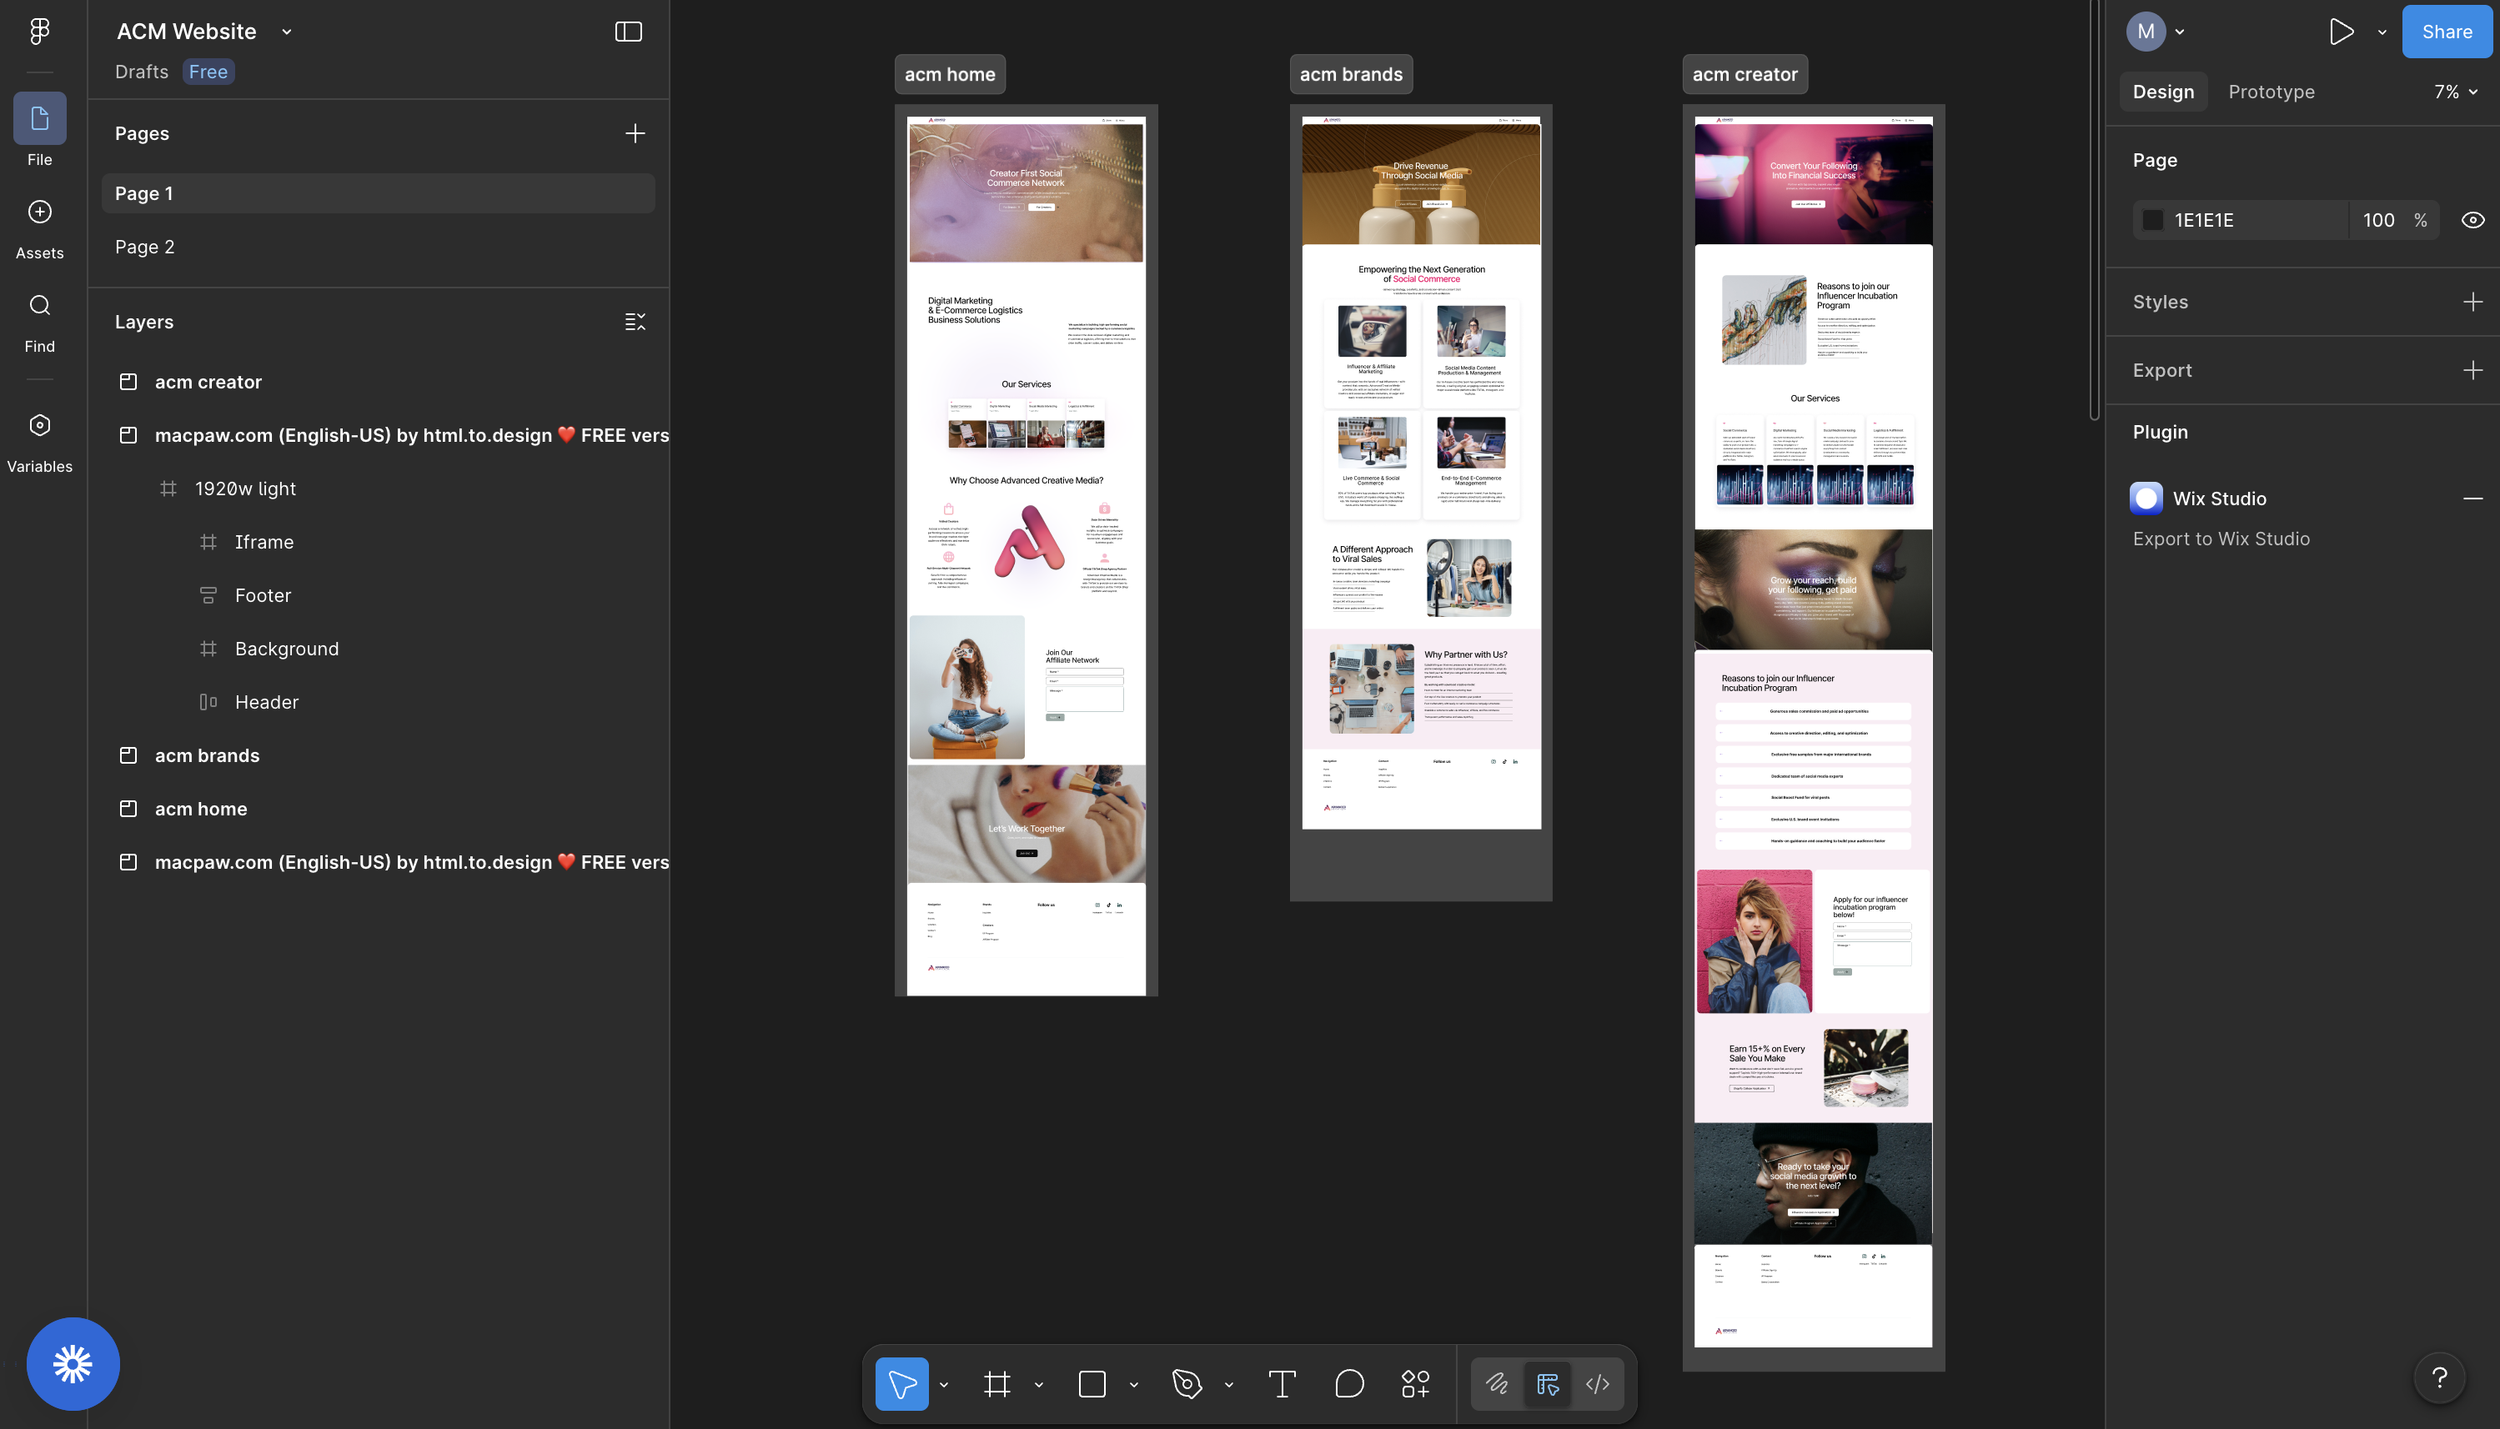The image size is (2500, 1429).
Task: Switch to the Prototype tab
Action: (2271, 92)
